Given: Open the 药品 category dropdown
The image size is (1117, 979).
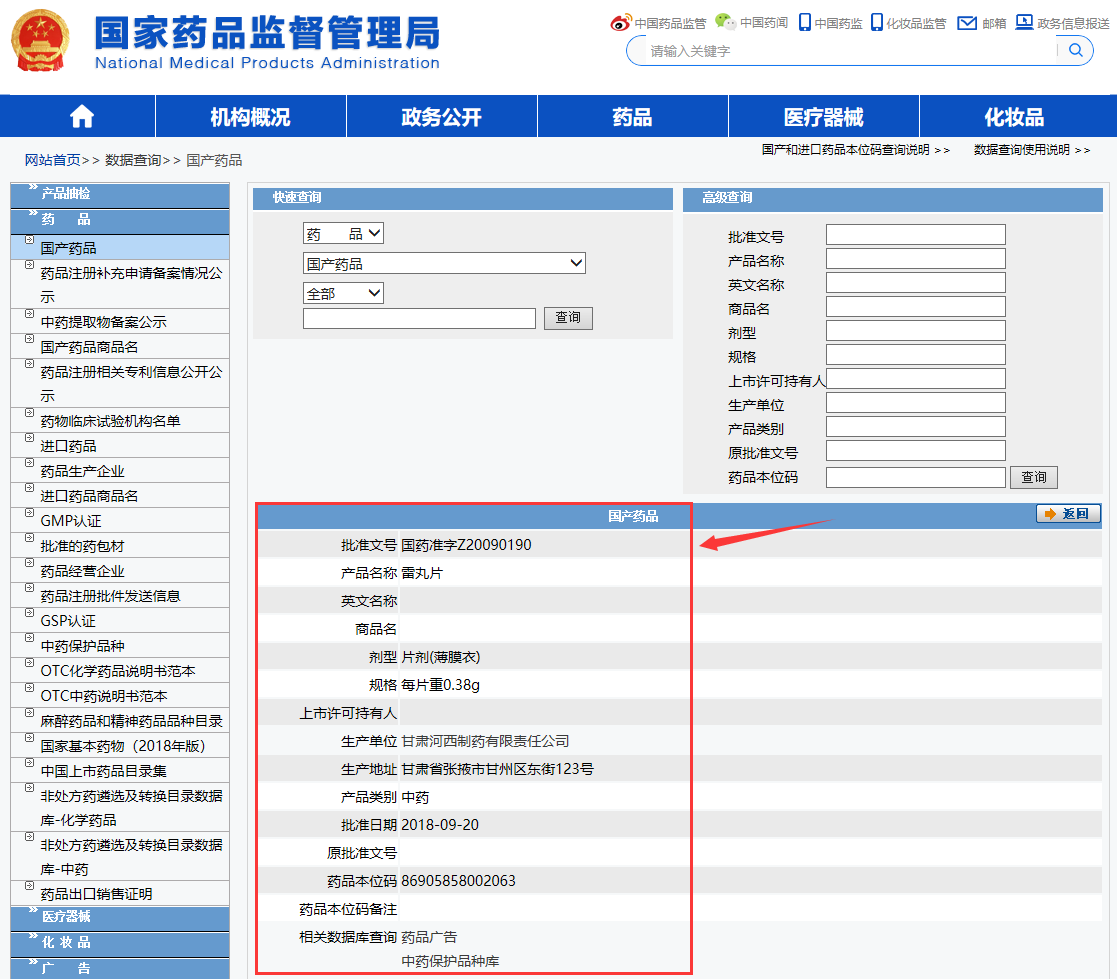Looking at the screenshot, I should (x=343, y=234).
